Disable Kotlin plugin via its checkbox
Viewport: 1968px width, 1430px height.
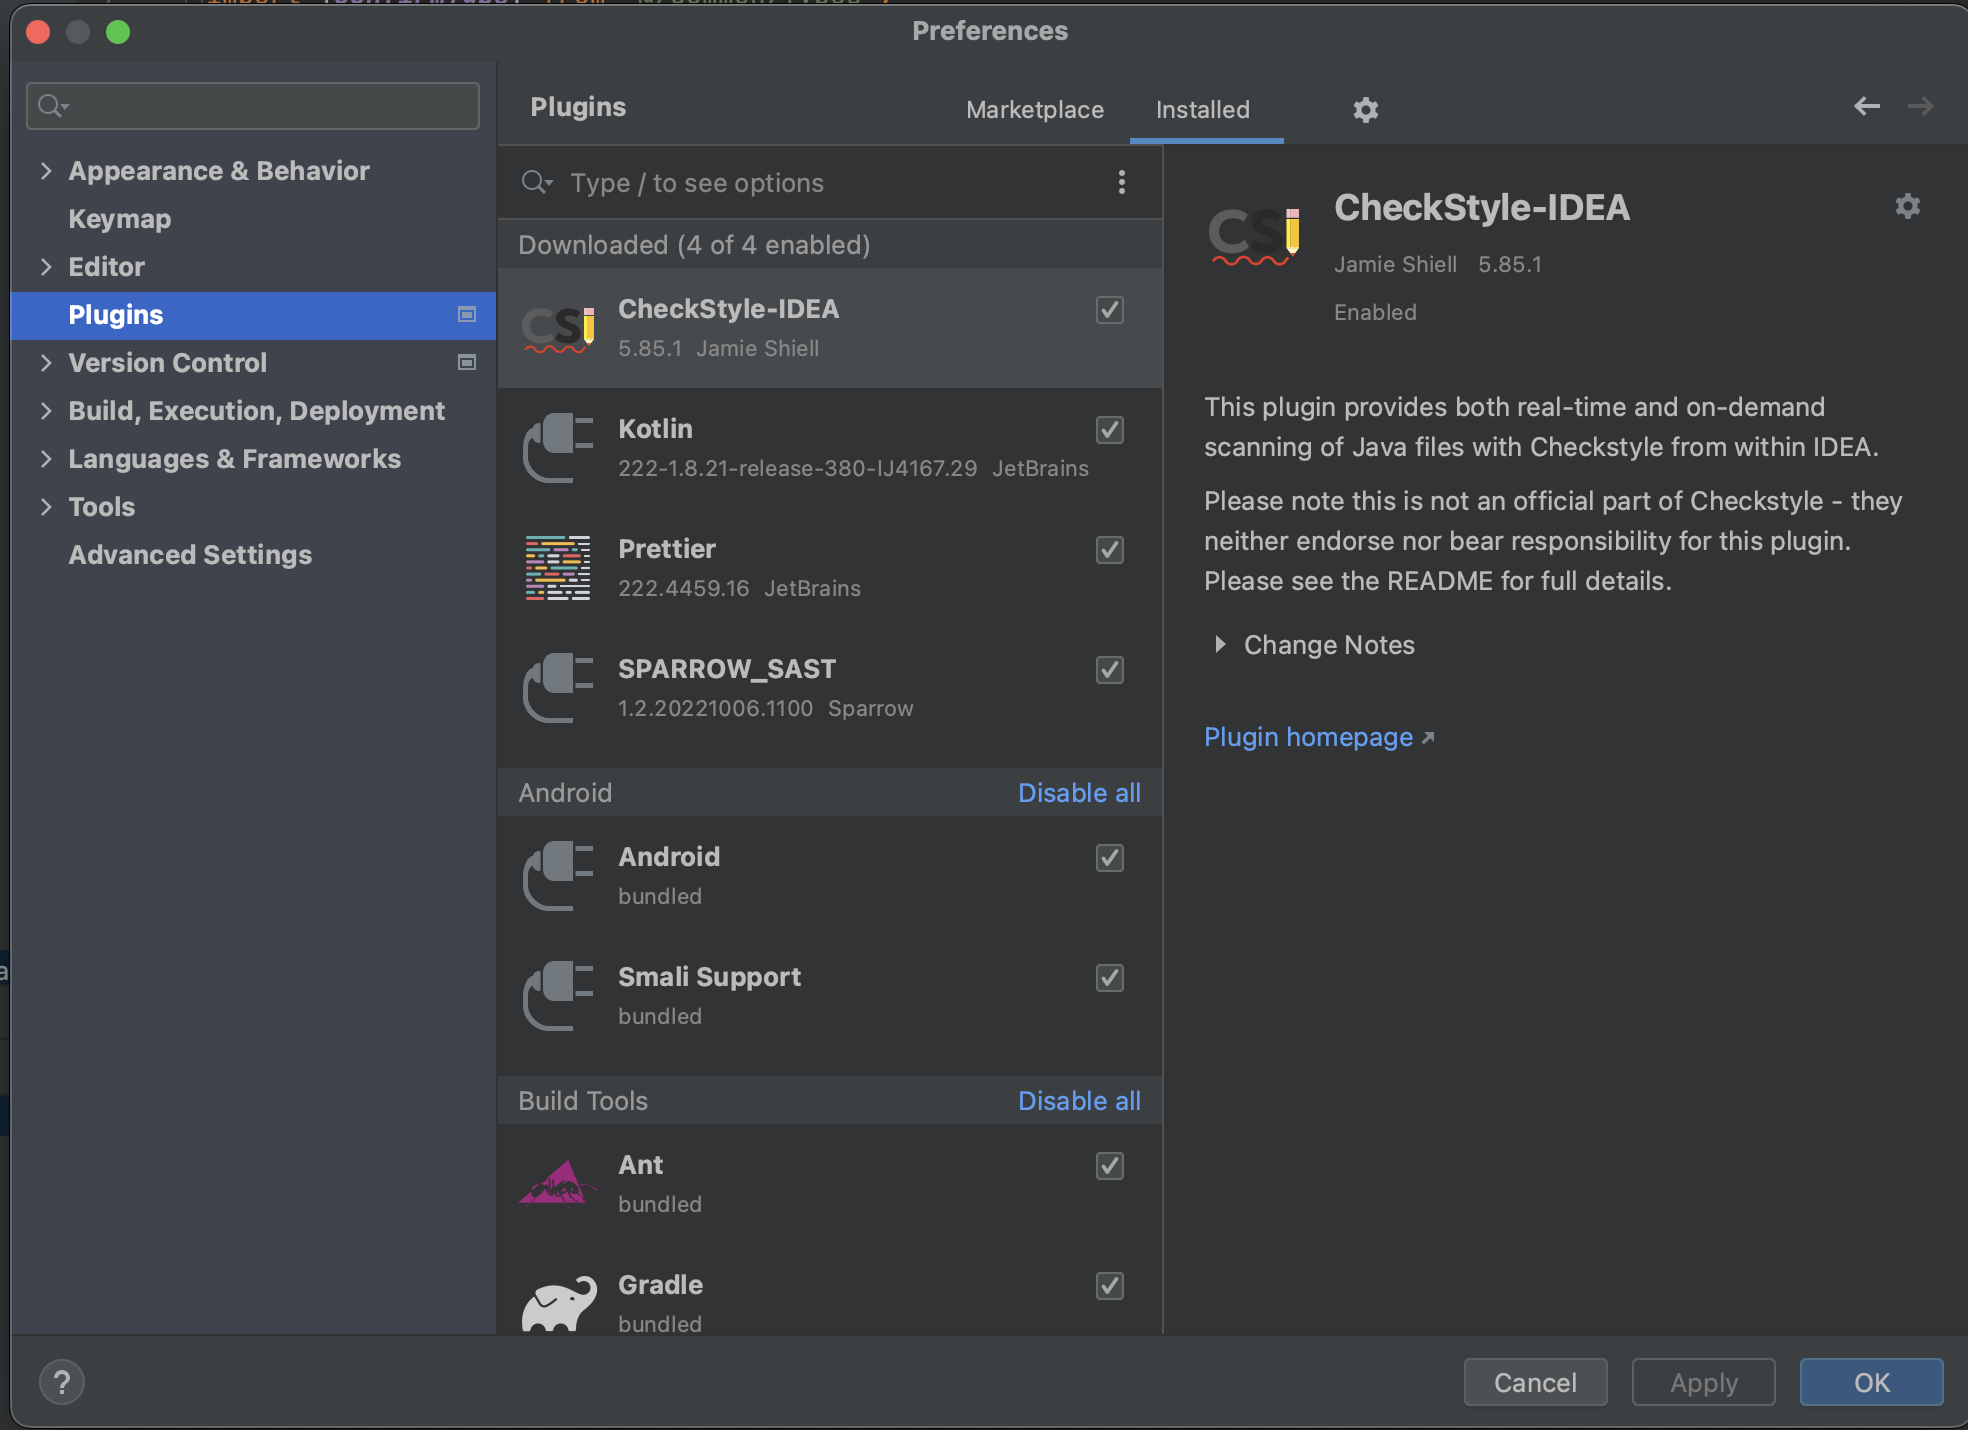[1110, 430]
